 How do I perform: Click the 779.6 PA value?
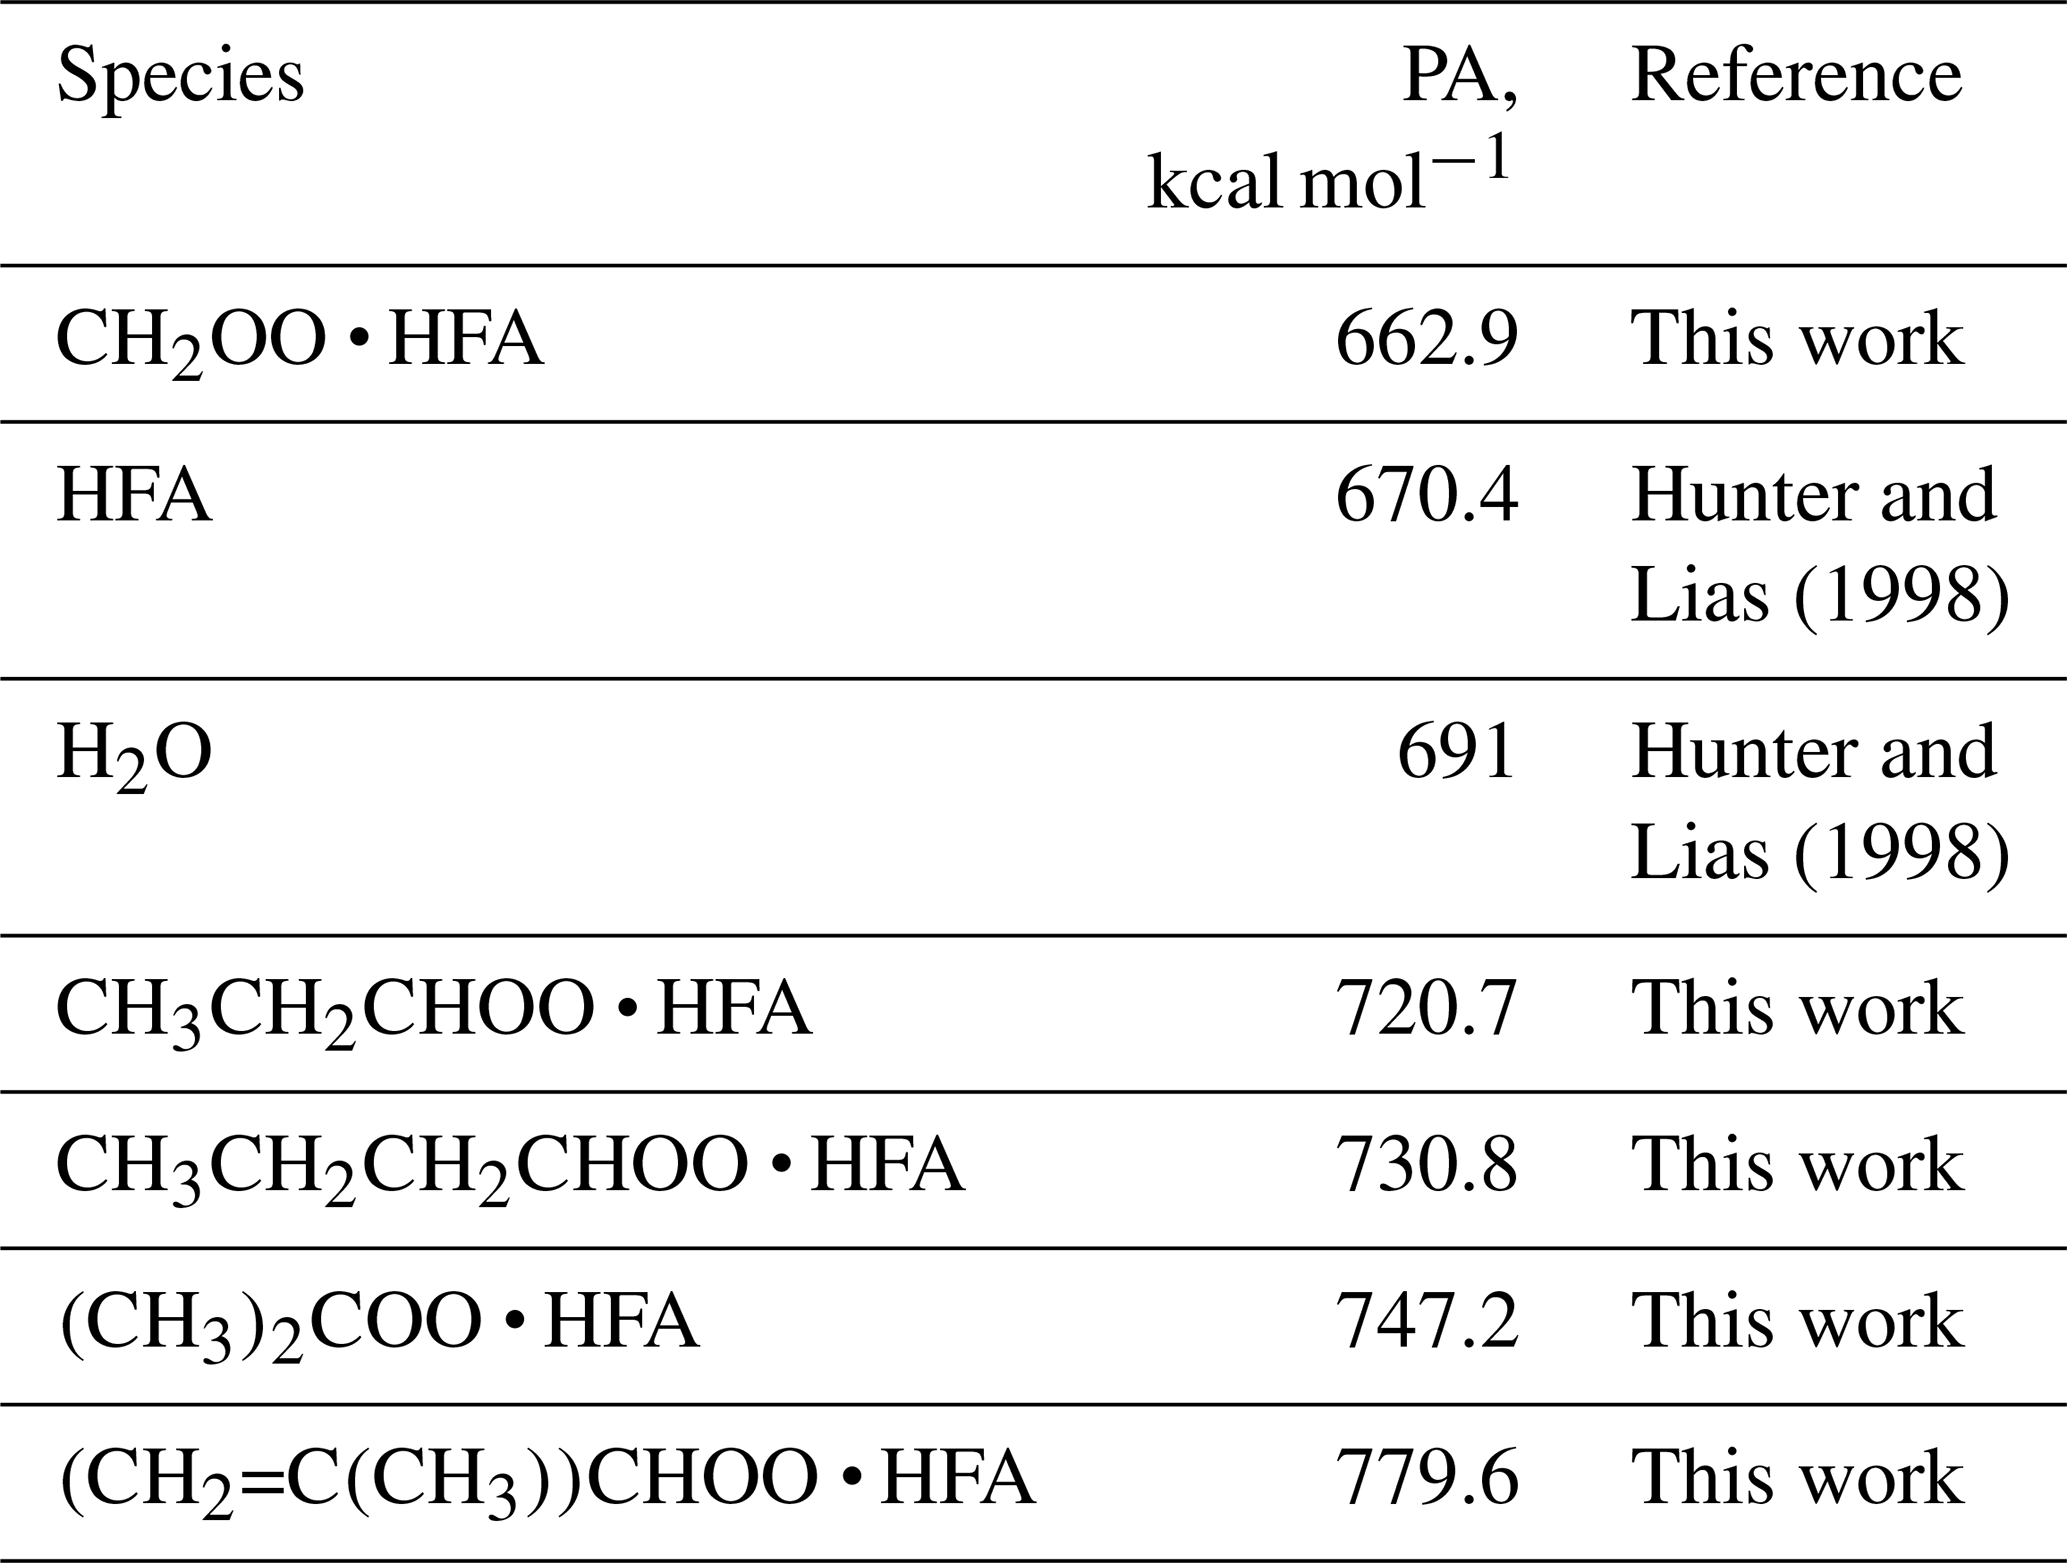click(1427, 1479)
